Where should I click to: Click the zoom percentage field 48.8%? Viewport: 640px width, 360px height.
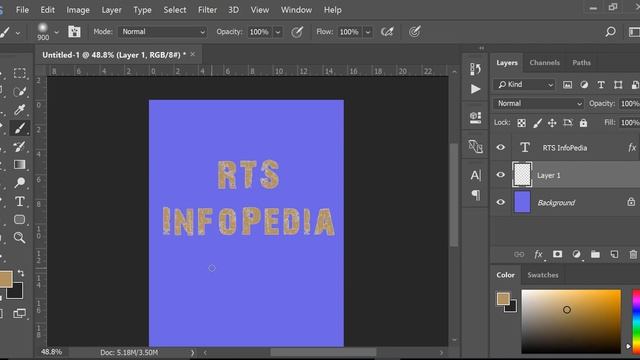52,352
